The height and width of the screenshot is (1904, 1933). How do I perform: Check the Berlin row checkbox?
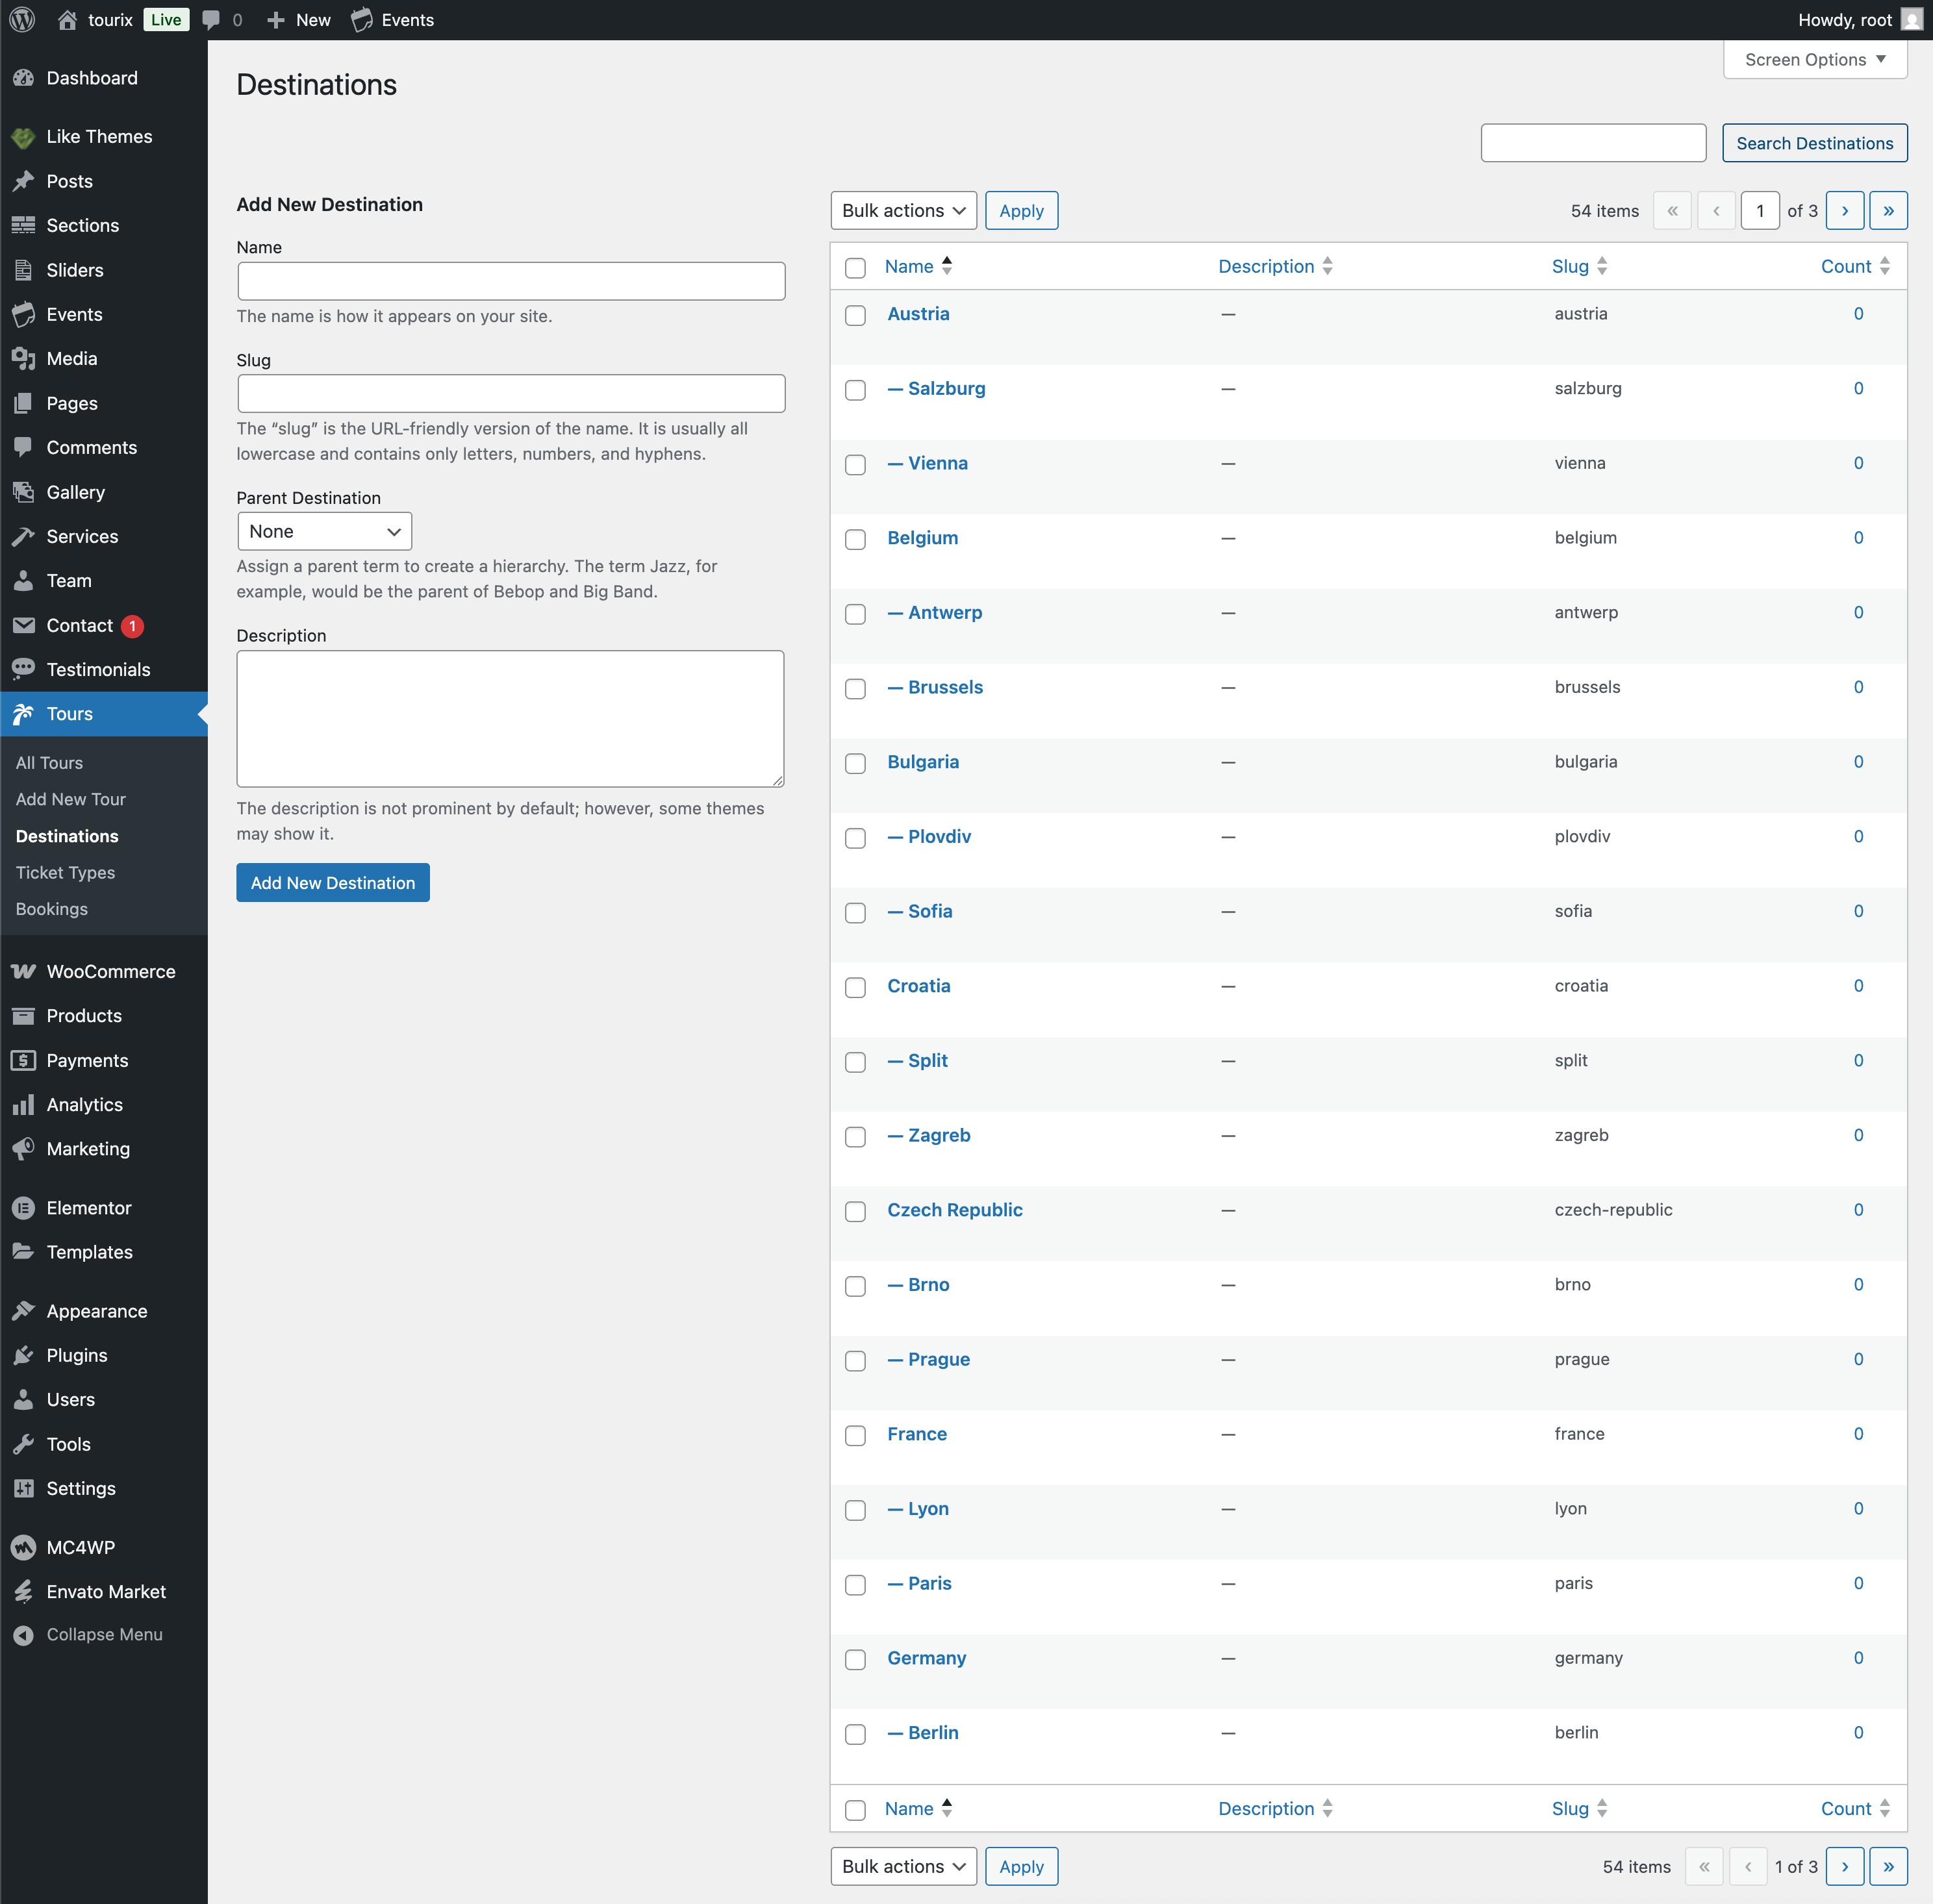855,1734
